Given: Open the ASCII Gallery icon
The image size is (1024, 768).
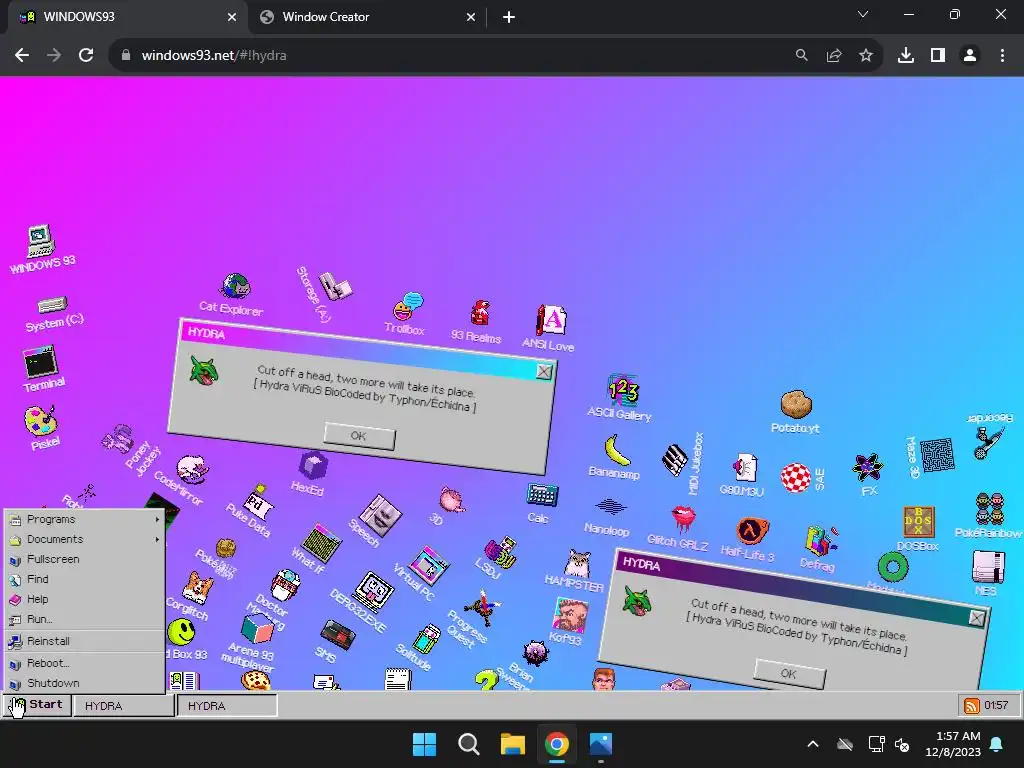Looking at the screenshot, I should (x=623, y=390).
